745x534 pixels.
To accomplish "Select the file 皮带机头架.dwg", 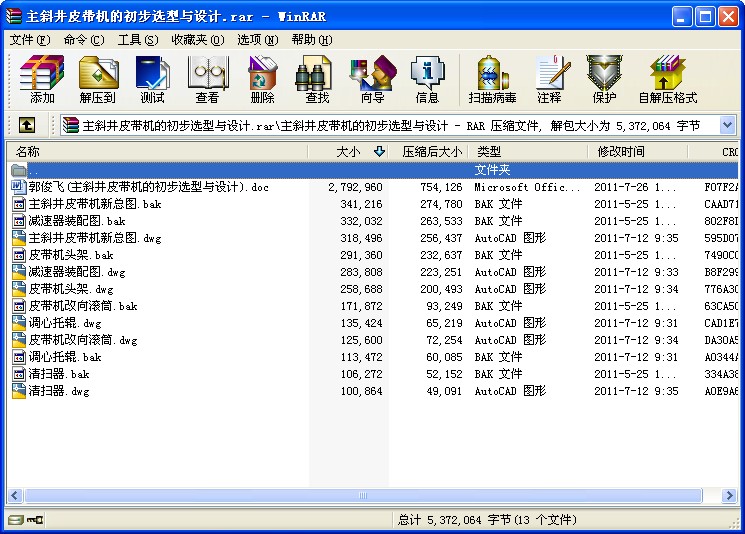I will 71,289.
